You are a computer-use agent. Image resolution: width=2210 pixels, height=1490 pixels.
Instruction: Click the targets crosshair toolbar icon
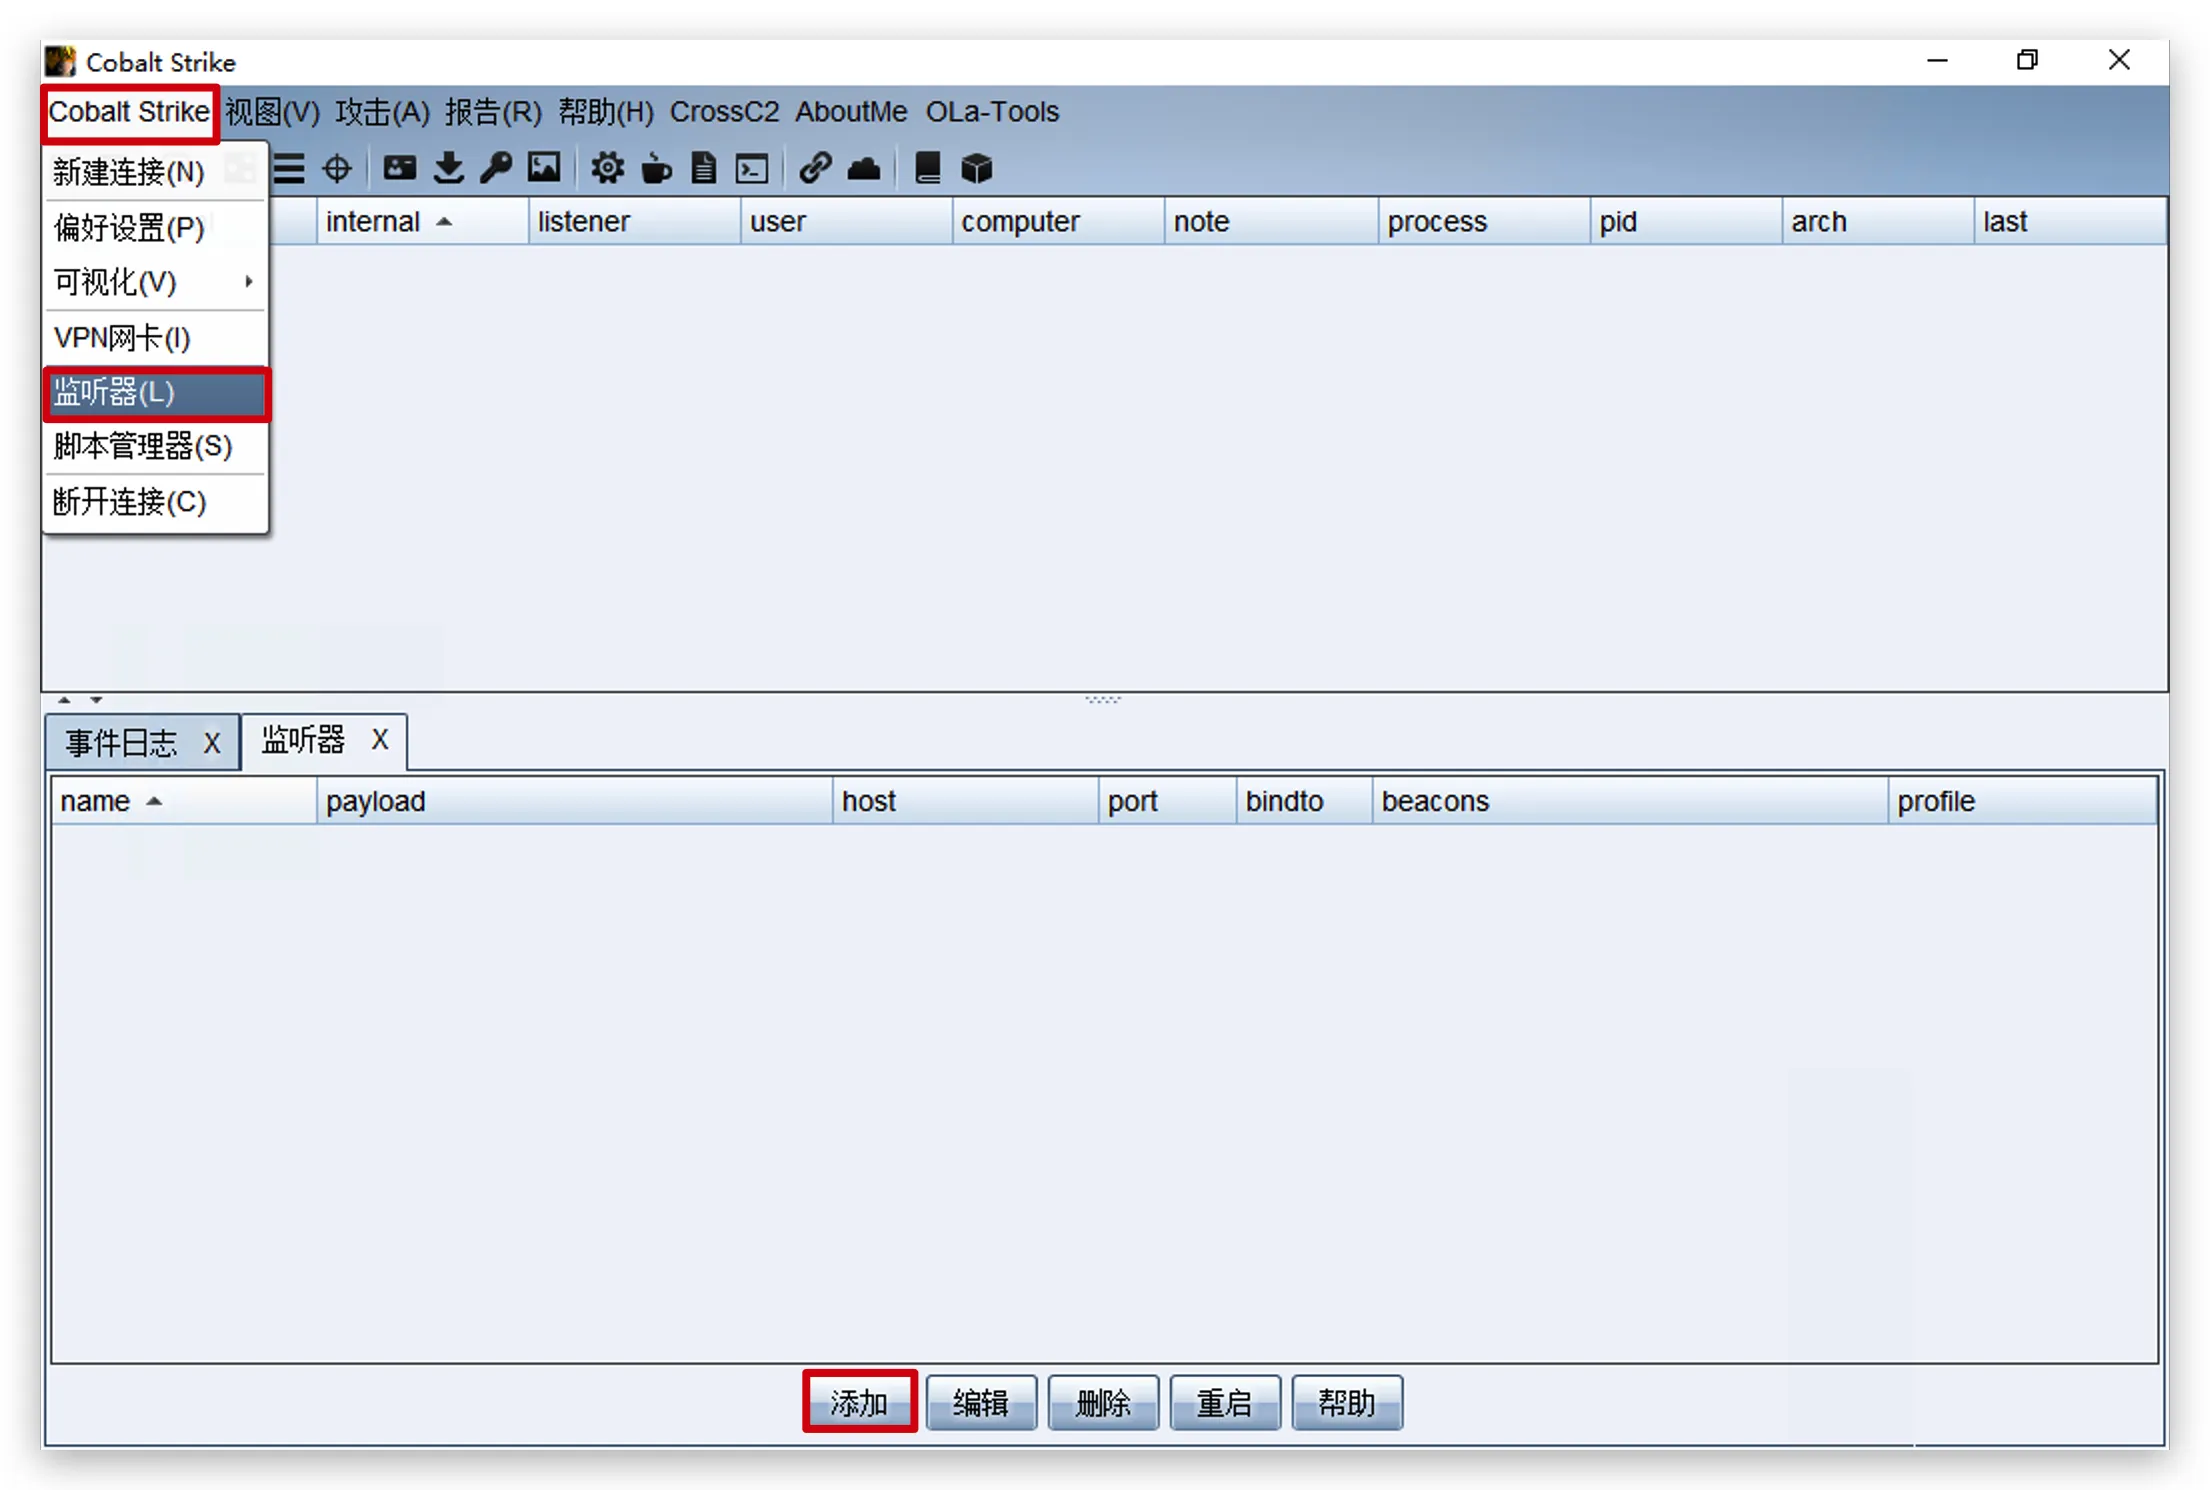tap(337, 168)
